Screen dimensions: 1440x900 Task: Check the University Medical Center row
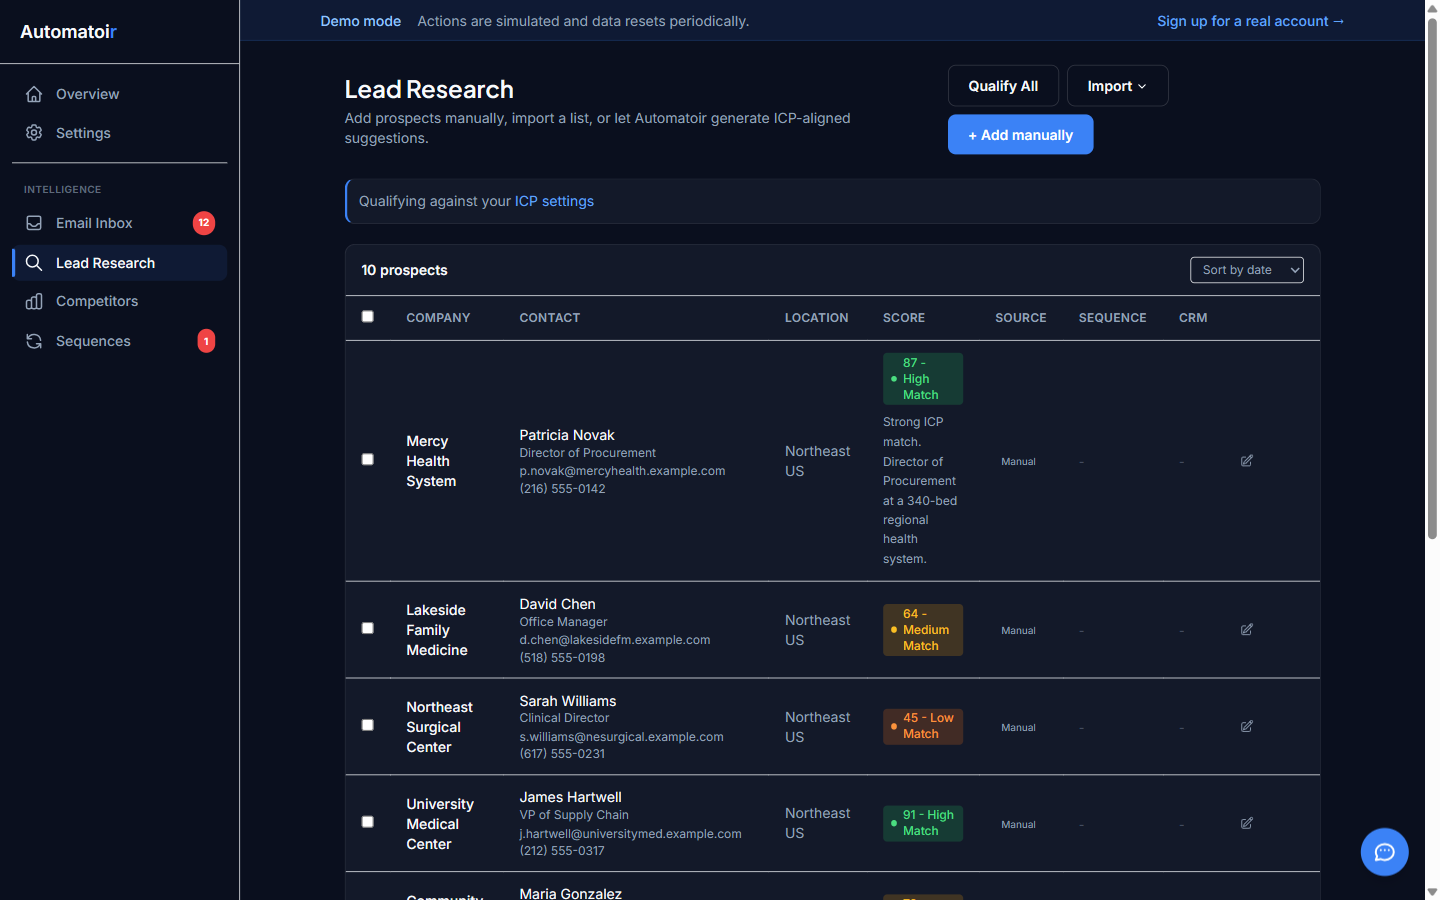click(367, 822)
